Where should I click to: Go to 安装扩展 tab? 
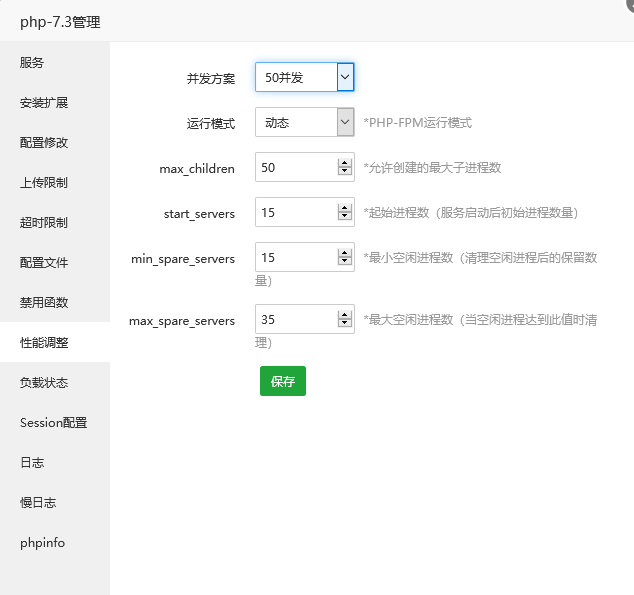point(55,103)
